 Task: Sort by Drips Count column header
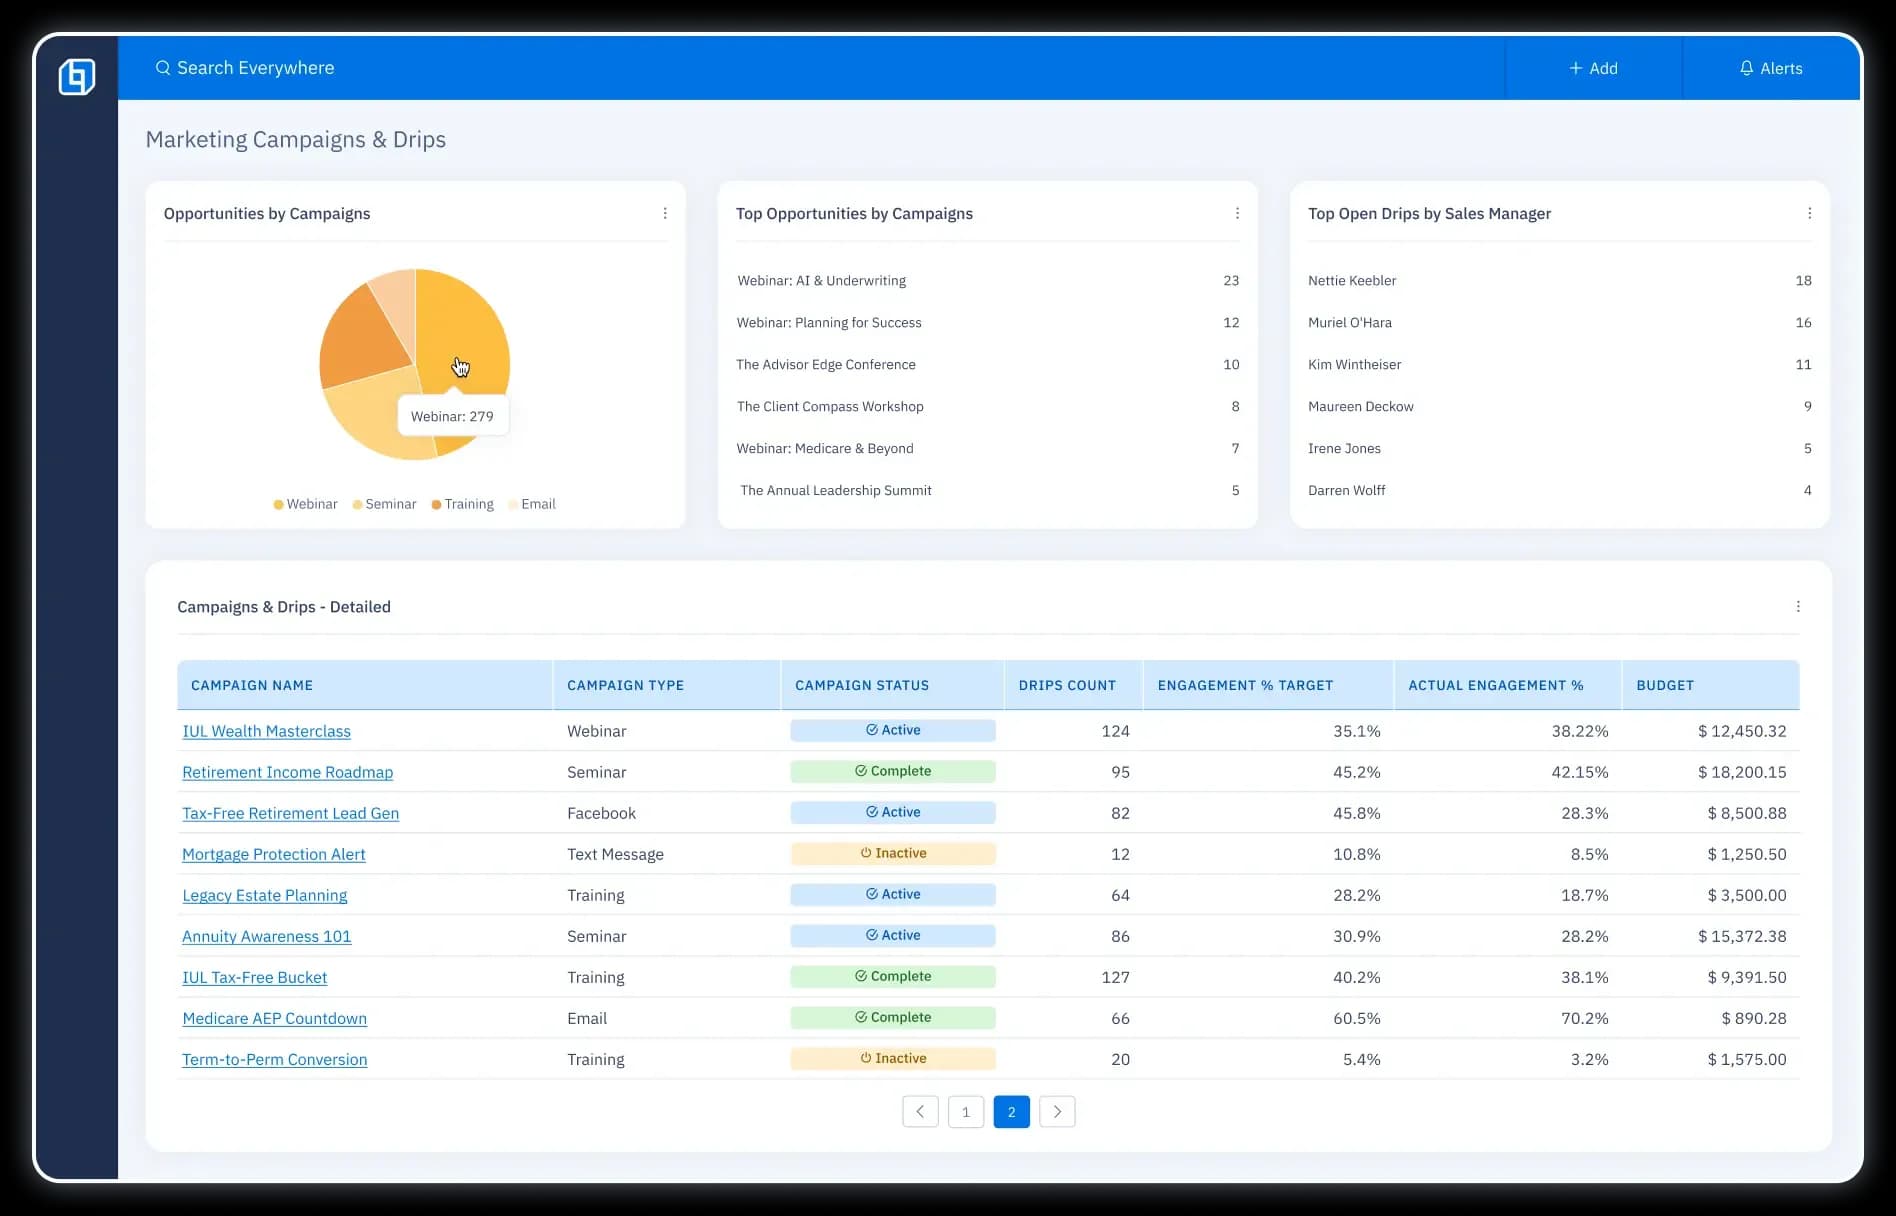click(1066, 685)
